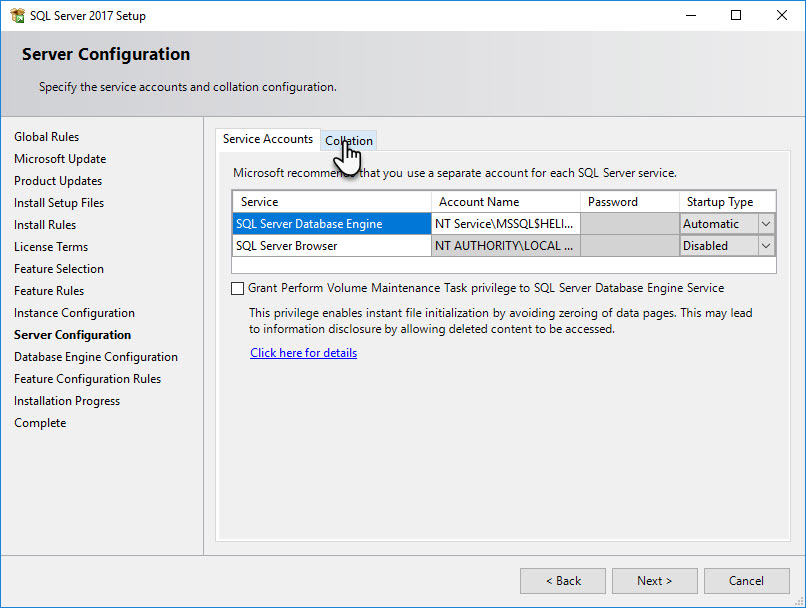Select the Service Accounts tab
The height and width of the screenshot is (608, 806).
tap(268, 139)
